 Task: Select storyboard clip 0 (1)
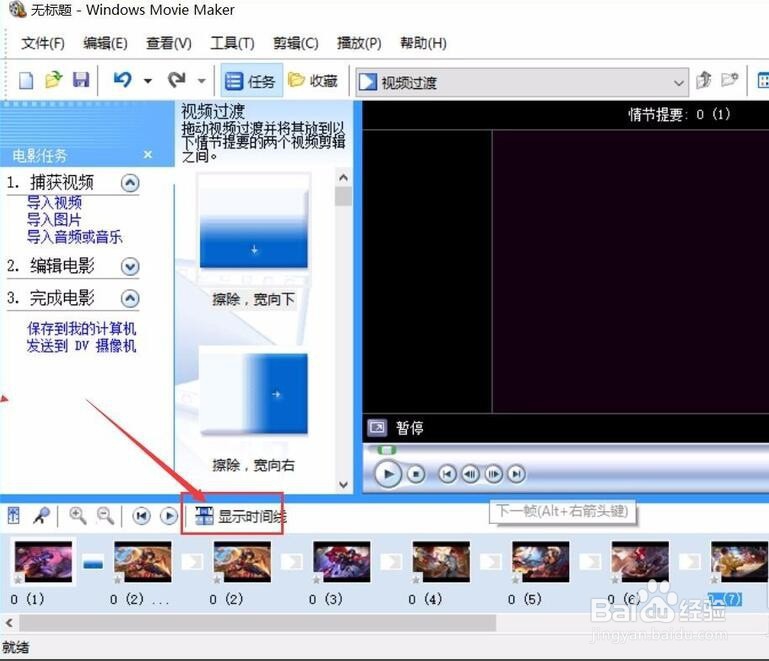[x=44, y=562]
